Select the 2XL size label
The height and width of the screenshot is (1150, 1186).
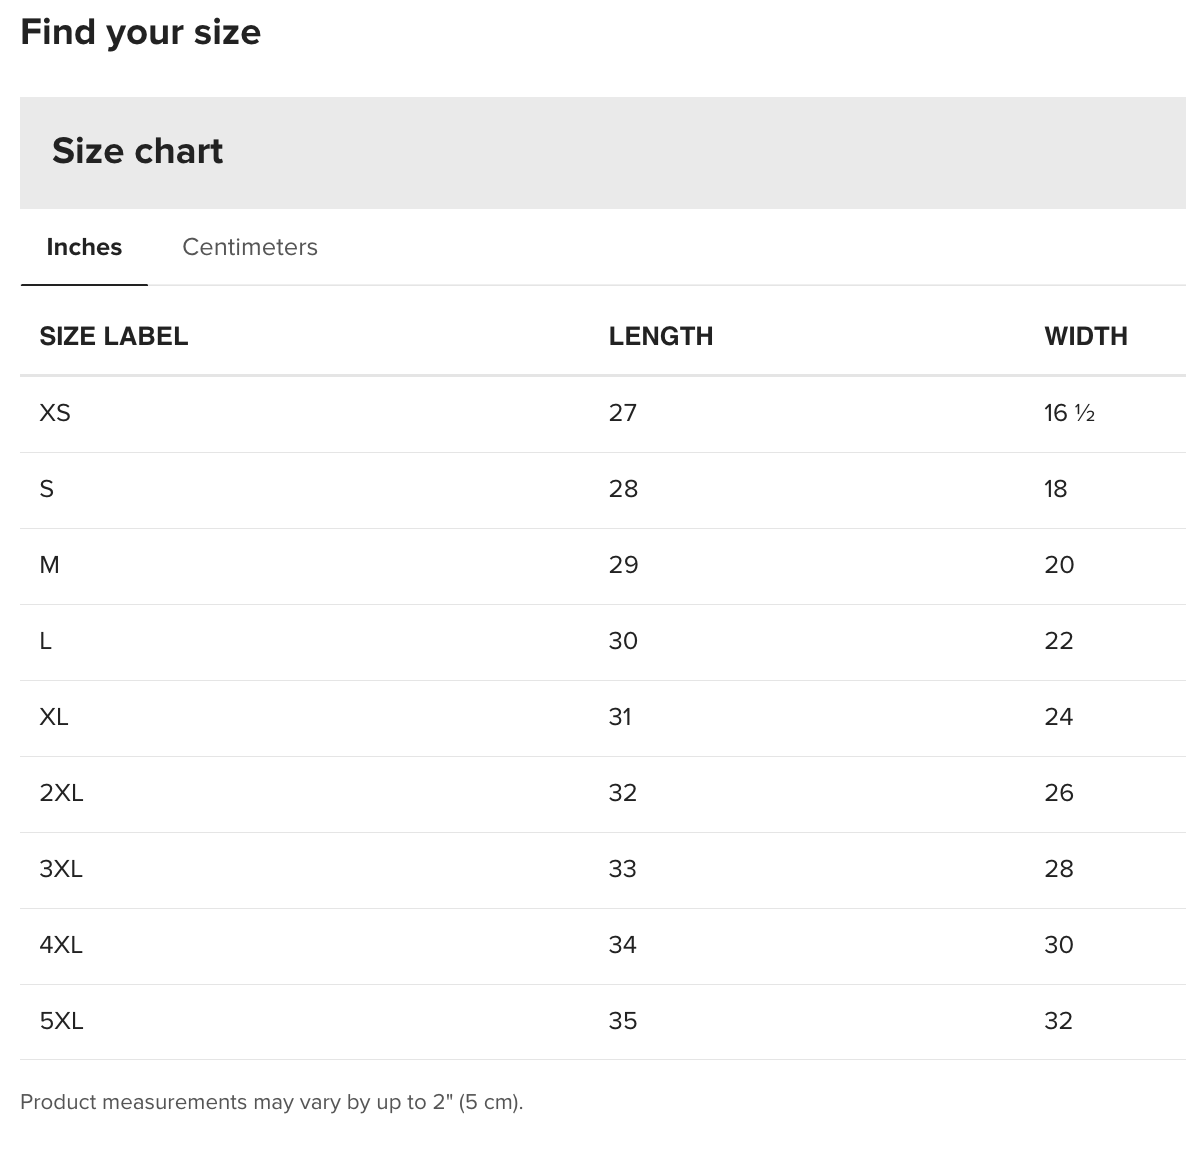(x=61, y=793)
